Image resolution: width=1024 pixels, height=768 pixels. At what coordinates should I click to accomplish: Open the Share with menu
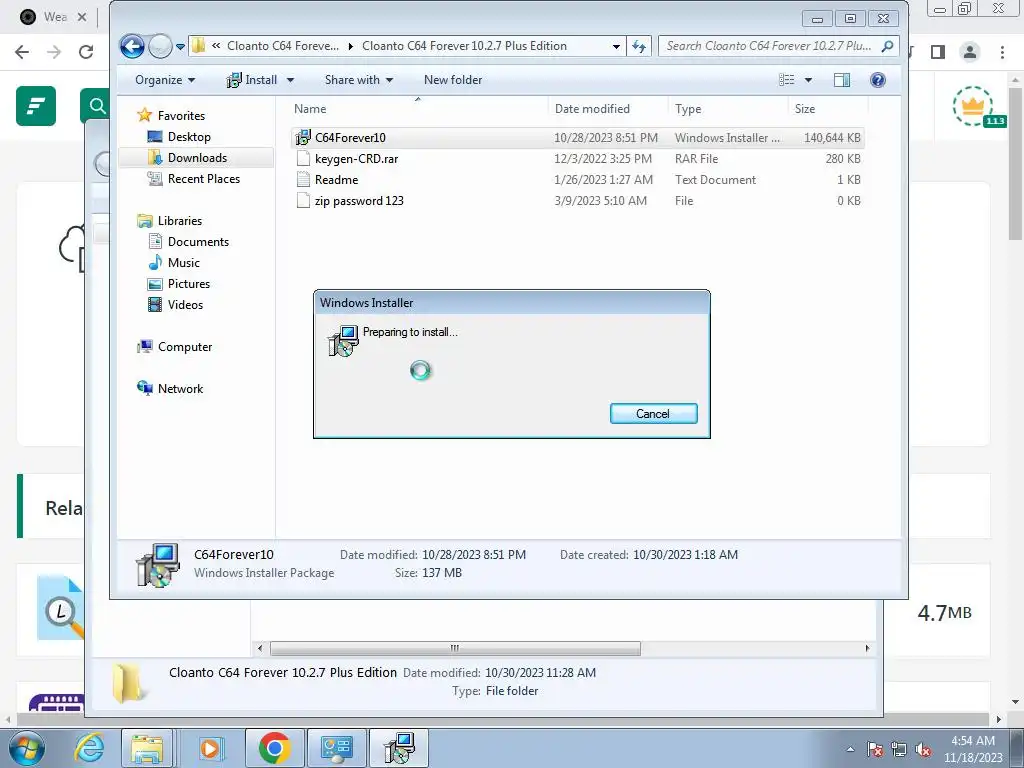pyautogui.click(x=359, y=80)
